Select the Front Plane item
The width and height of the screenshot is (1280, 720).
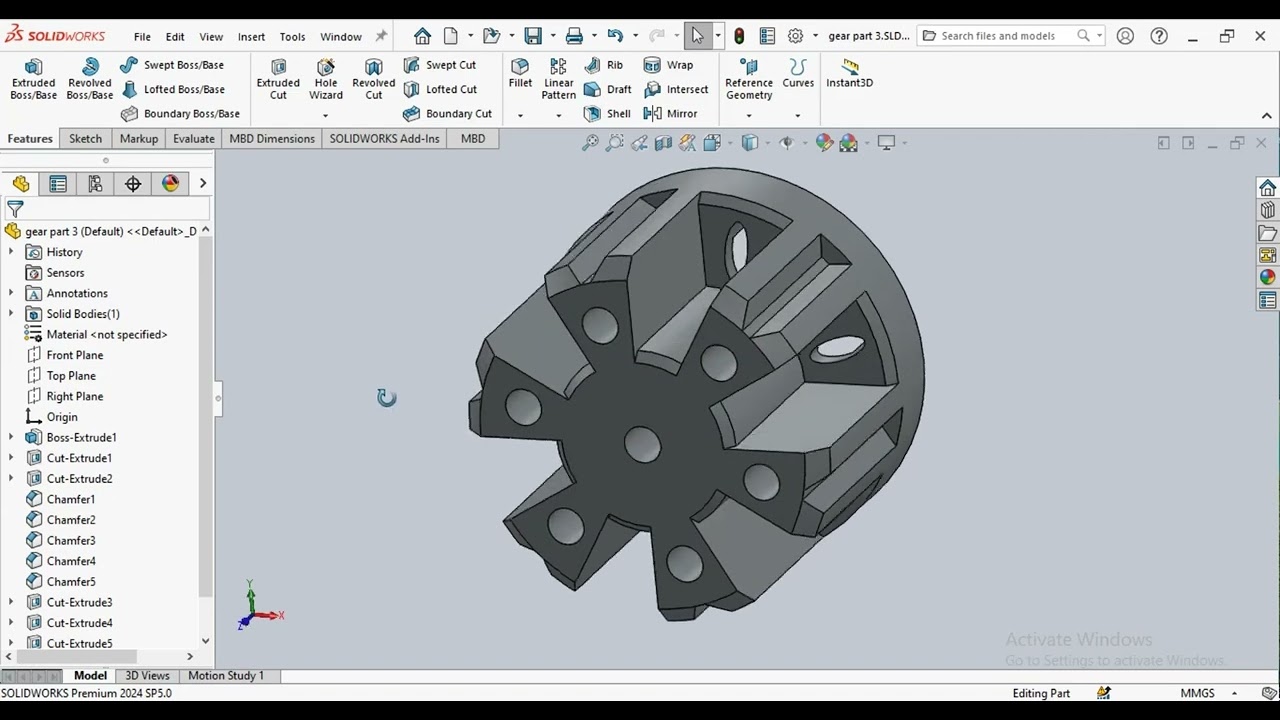75,355
